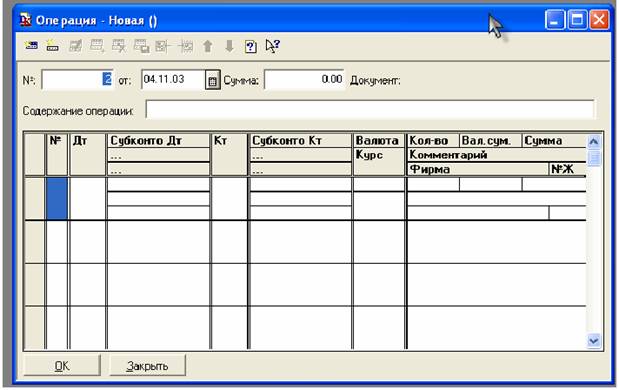Click the new entry toolbar icon

tap(32, 46)
